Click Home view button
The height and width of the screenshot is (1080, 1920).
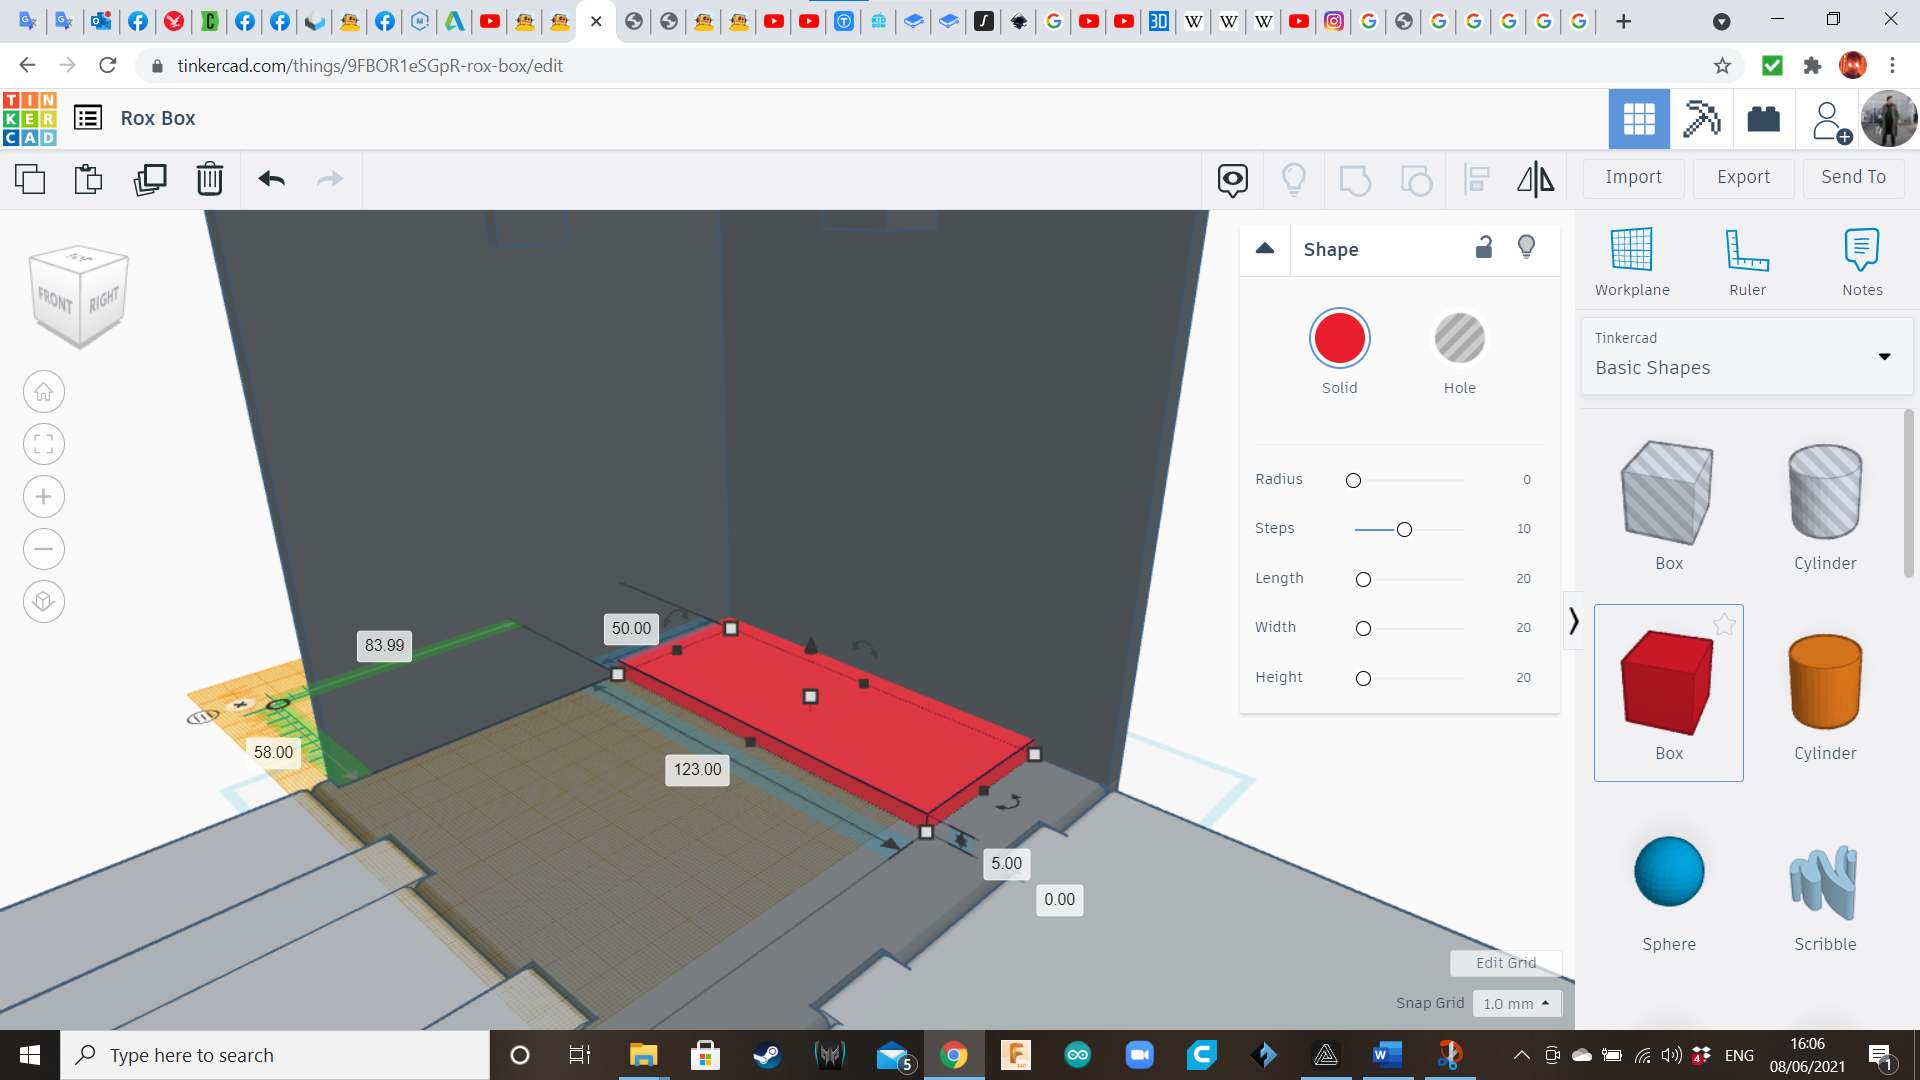tap(44, 392)
